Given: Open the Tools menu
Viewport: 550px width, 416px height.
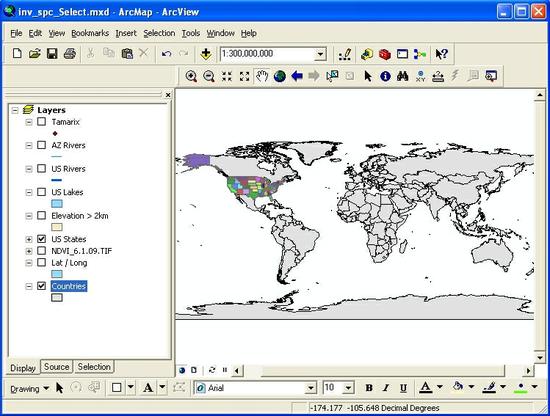Looking at the screenshot, I should [x=191, y=33].
